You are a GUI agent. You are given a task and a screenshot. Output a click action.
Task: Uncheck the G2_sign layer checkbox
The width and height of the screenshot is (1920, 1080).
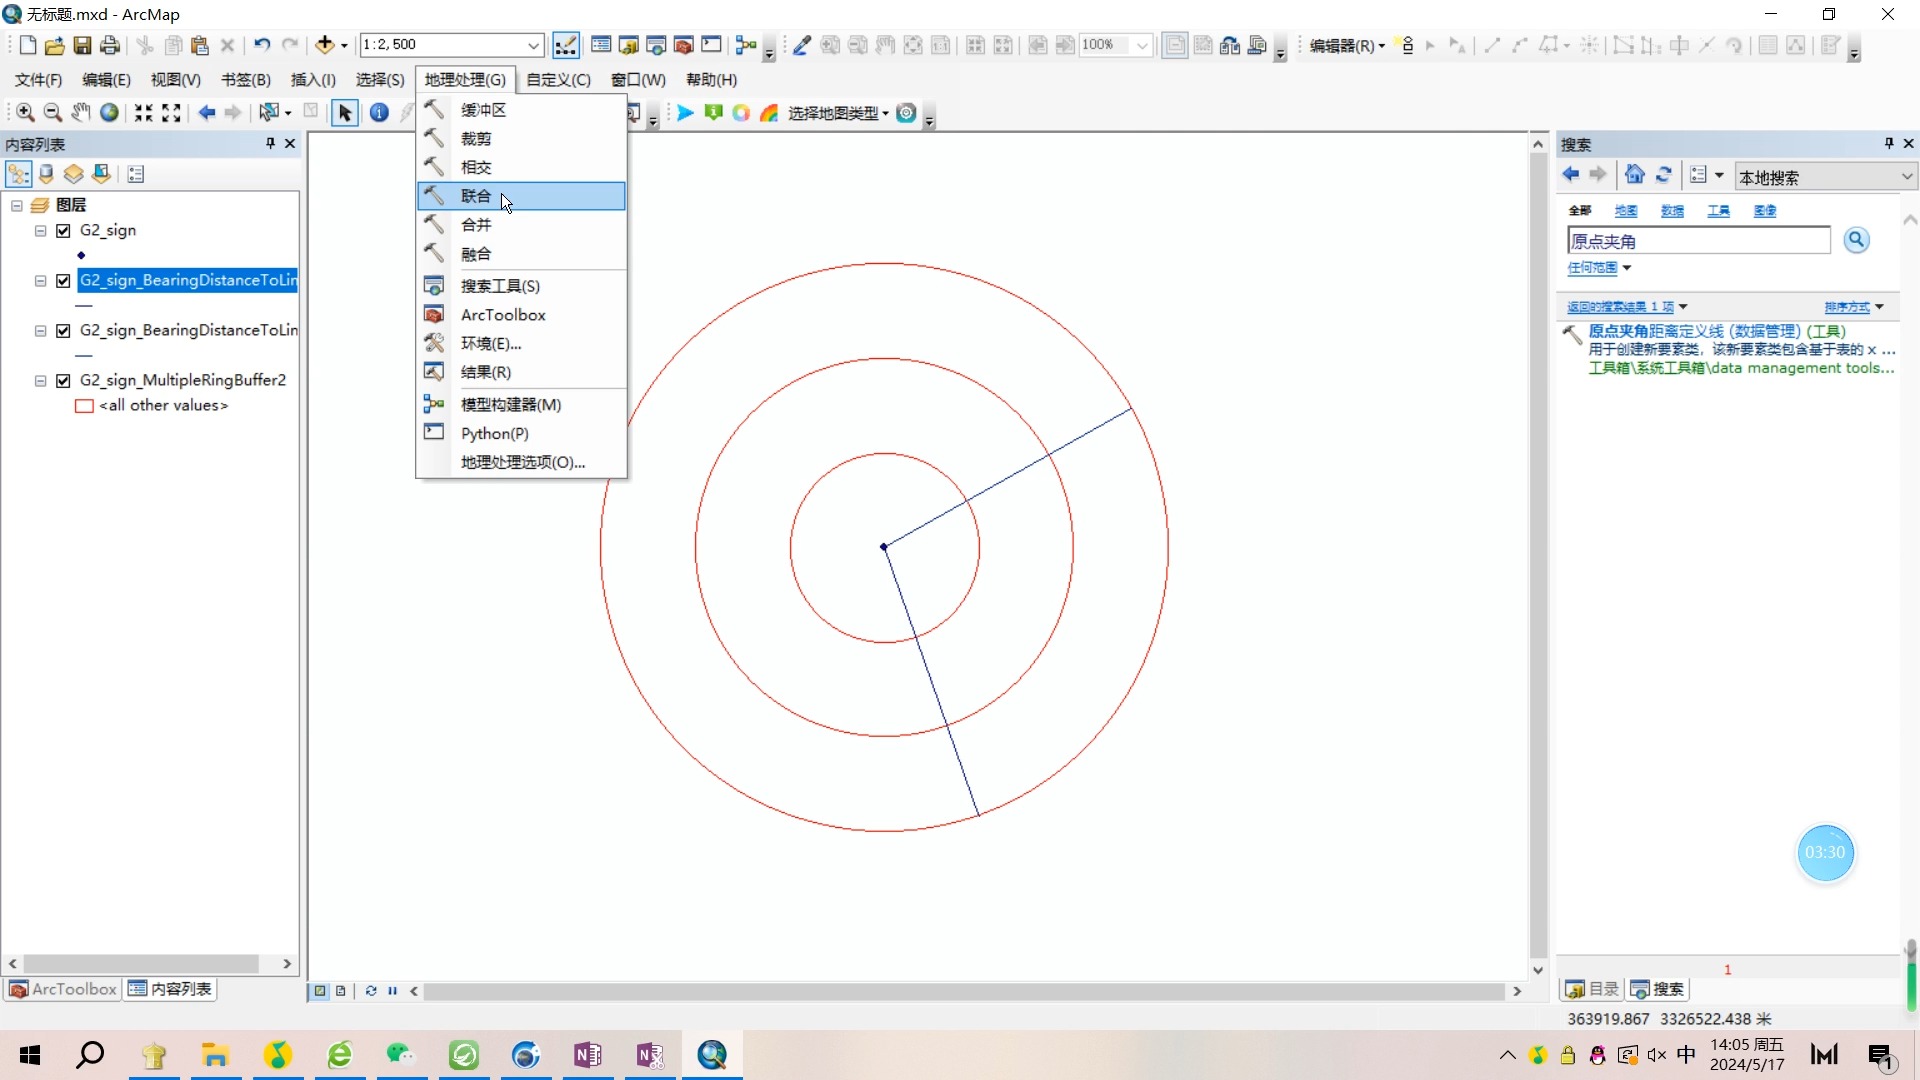coord(64,231)
